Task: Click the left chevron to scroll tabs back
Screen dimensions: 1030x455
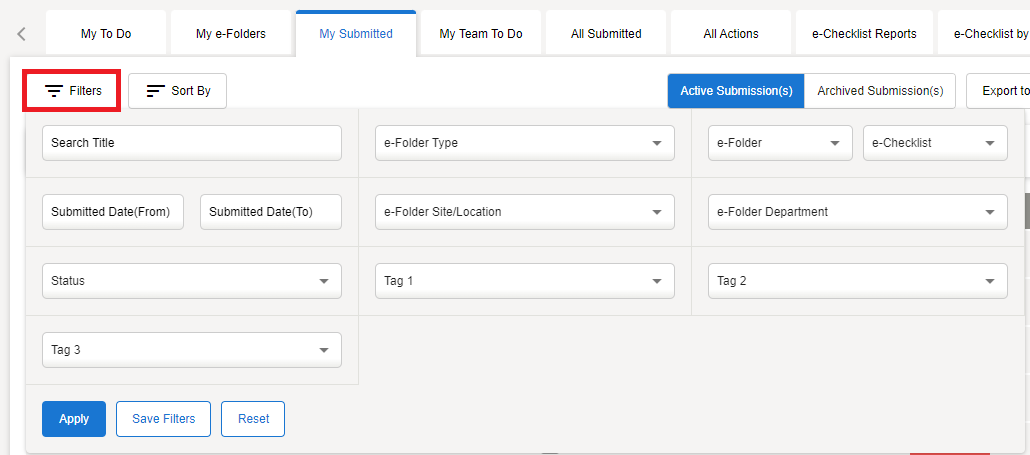Action: pyautogui.click(x=22, y=34)
